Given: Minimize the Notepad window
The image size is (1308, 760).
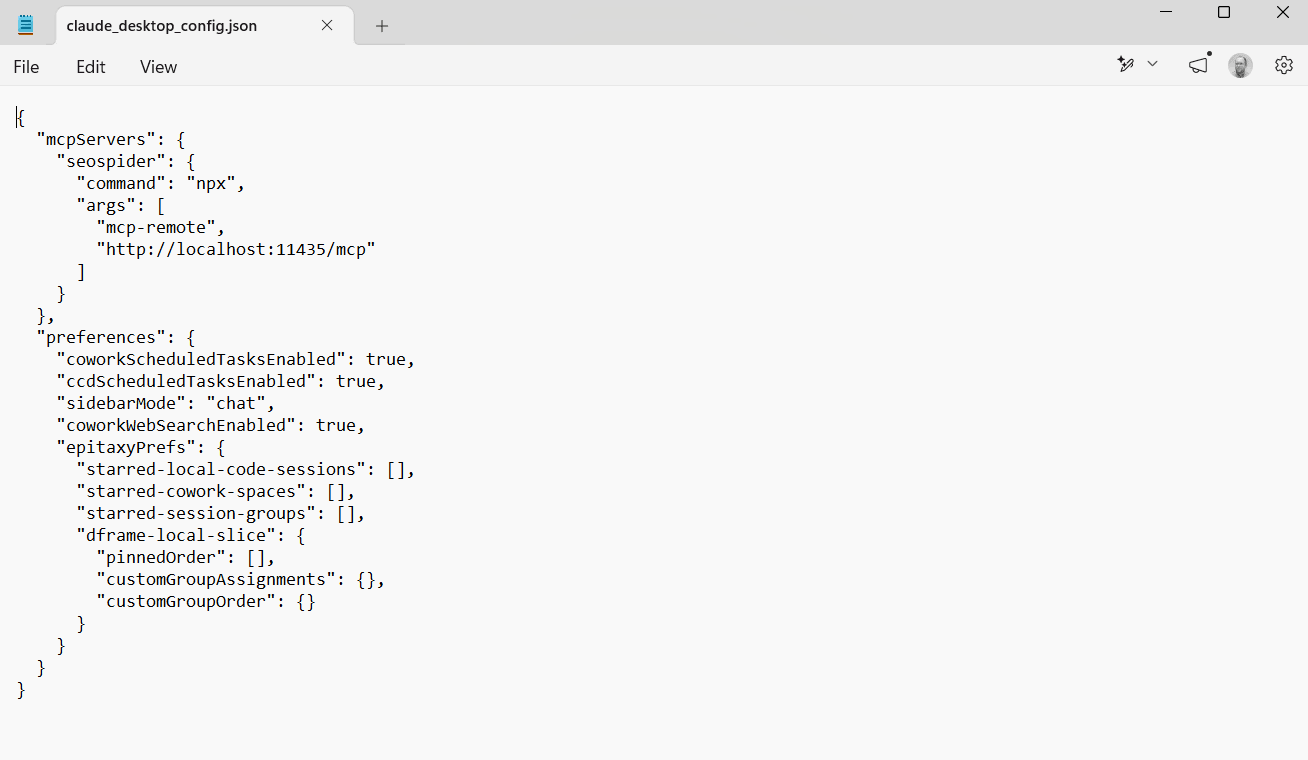Looking at the screenshot, I should (1166, 12).
